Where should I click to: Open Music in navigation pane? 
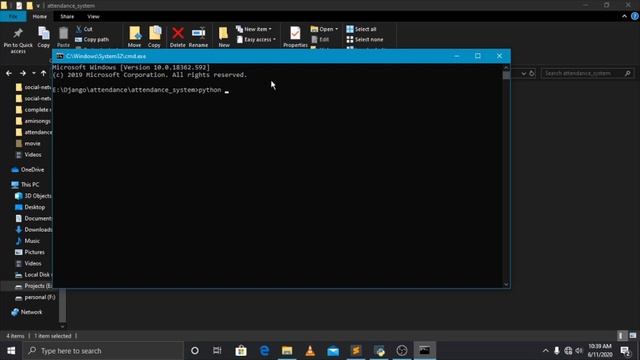tap(28, 241)
